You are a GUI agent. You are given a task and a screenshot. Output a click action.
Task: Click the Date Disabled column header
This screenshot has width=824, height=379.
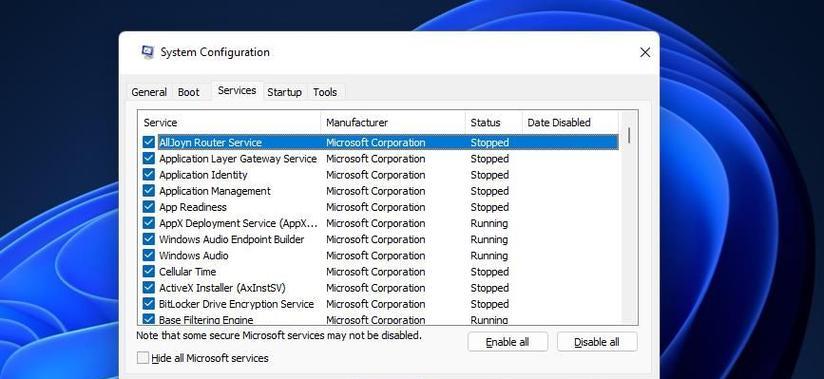(570, 122)
